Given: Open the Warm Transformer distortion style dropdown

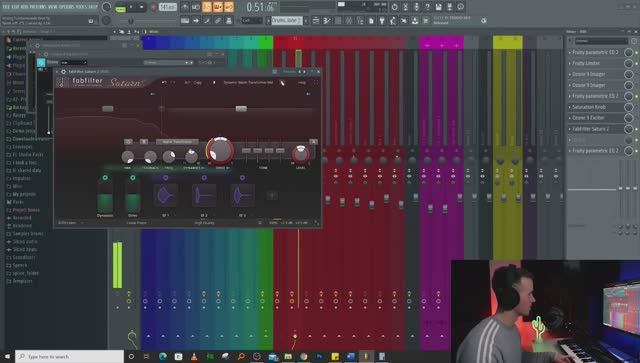Looking at the screenshot, I should coord(177,142).
